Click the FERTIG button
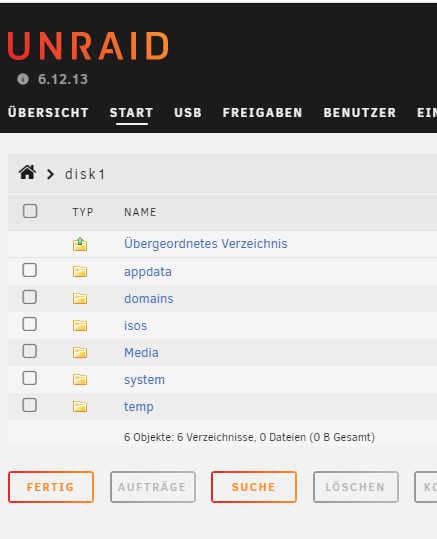Screen dimensions: 437x539 [51, 487]
